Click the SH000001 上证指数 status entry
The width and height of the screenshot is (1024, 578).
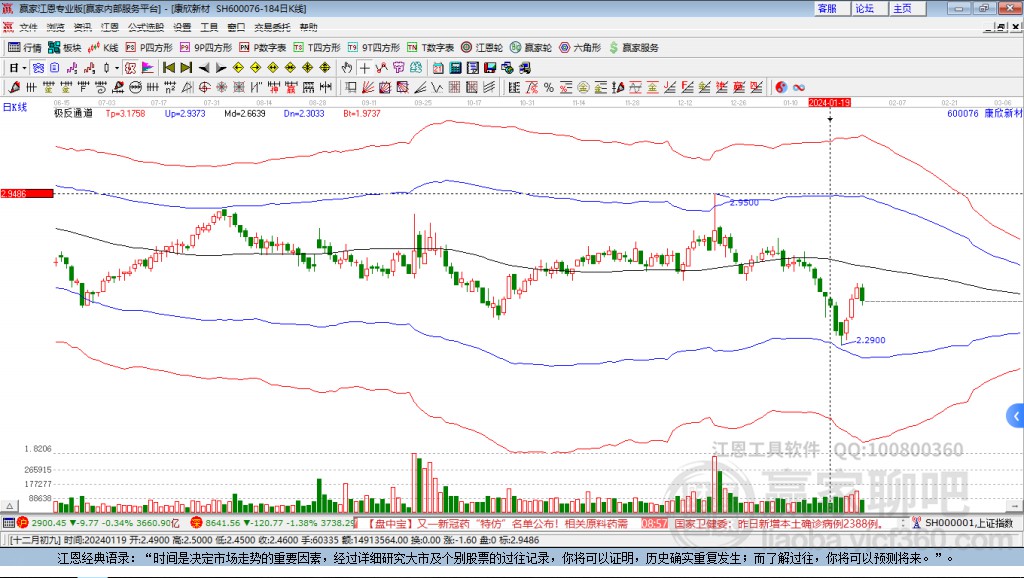[x=968, y=522]
